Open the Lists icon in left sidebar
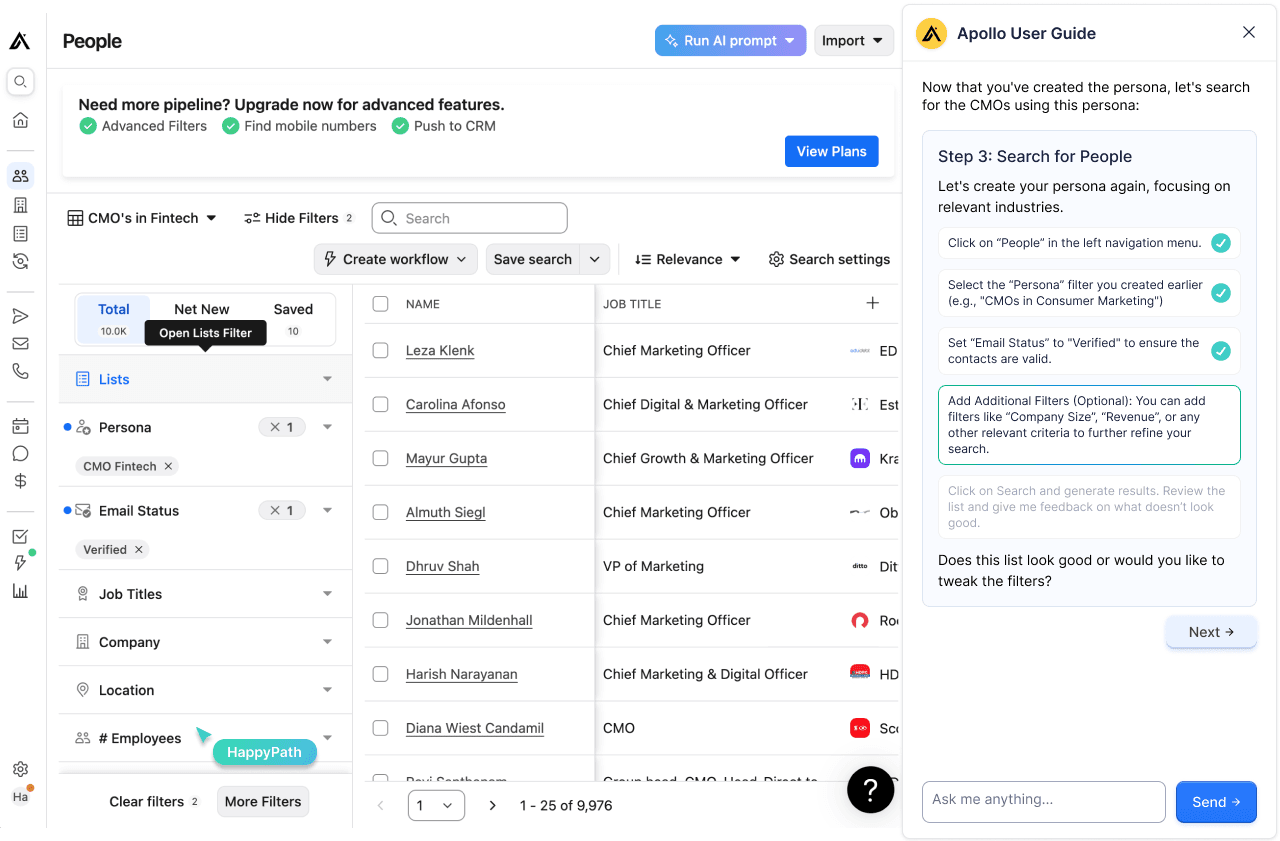 20,233
